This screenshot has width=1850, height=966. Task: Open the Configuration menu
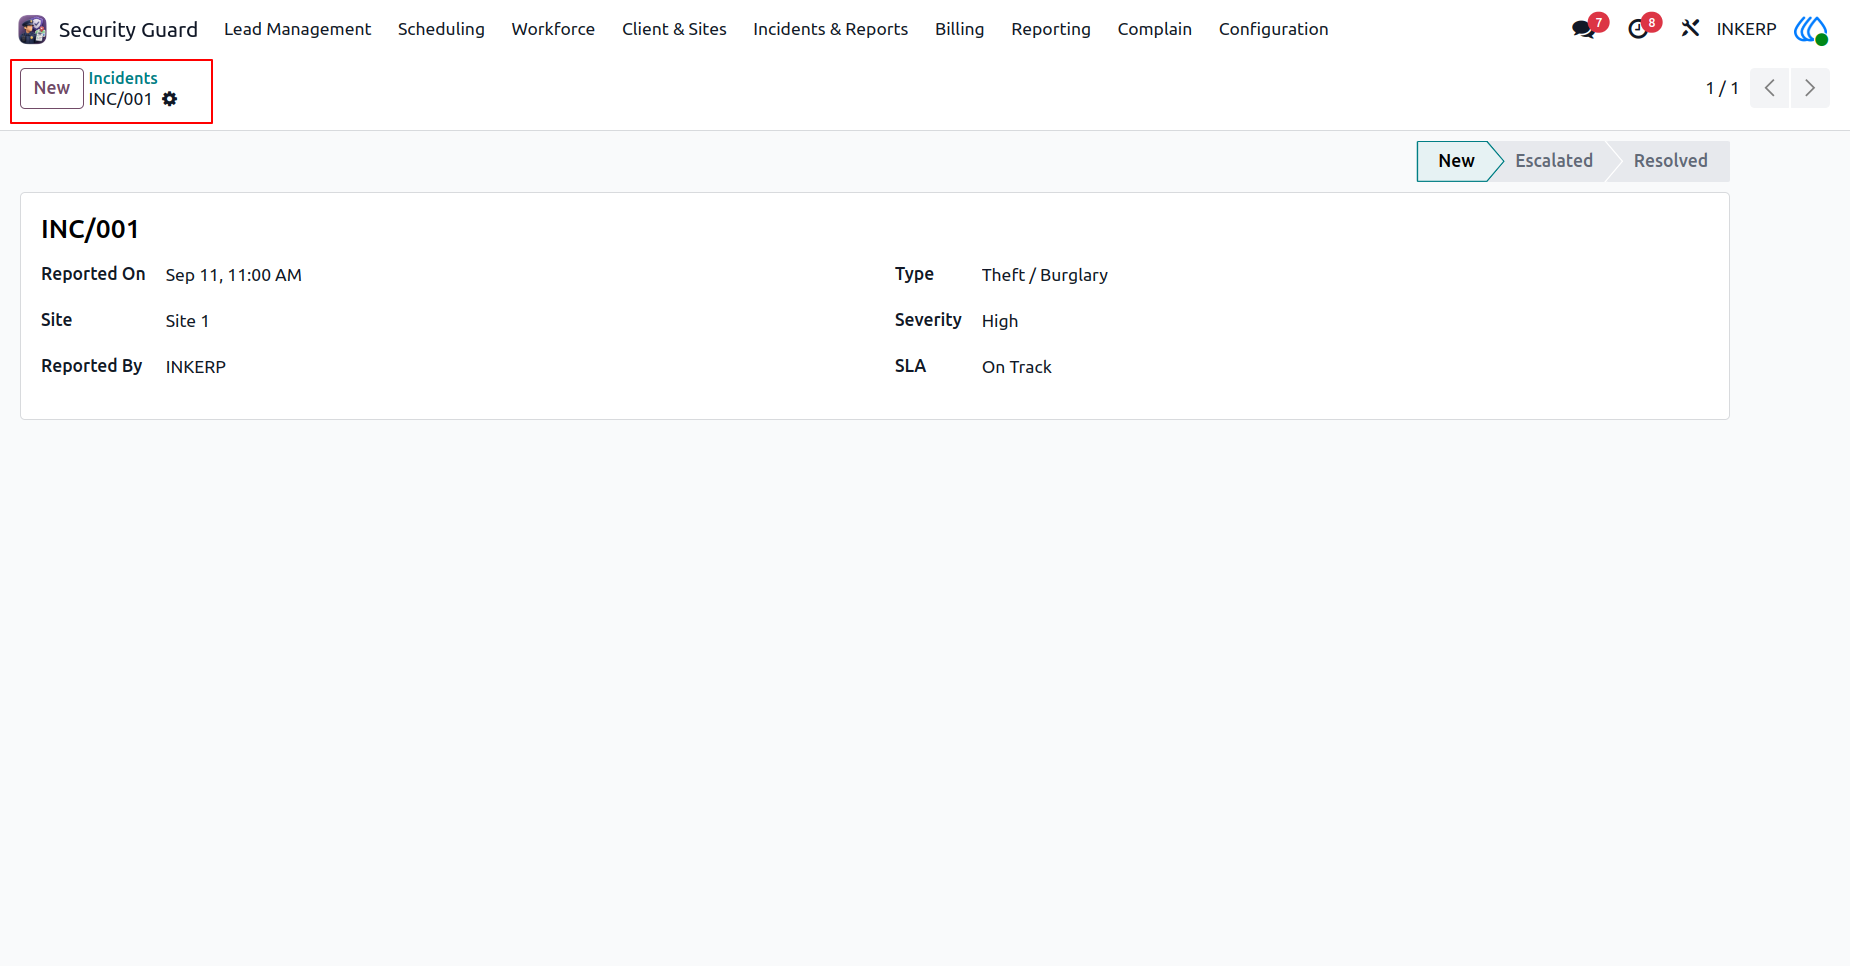(1274, 29)
